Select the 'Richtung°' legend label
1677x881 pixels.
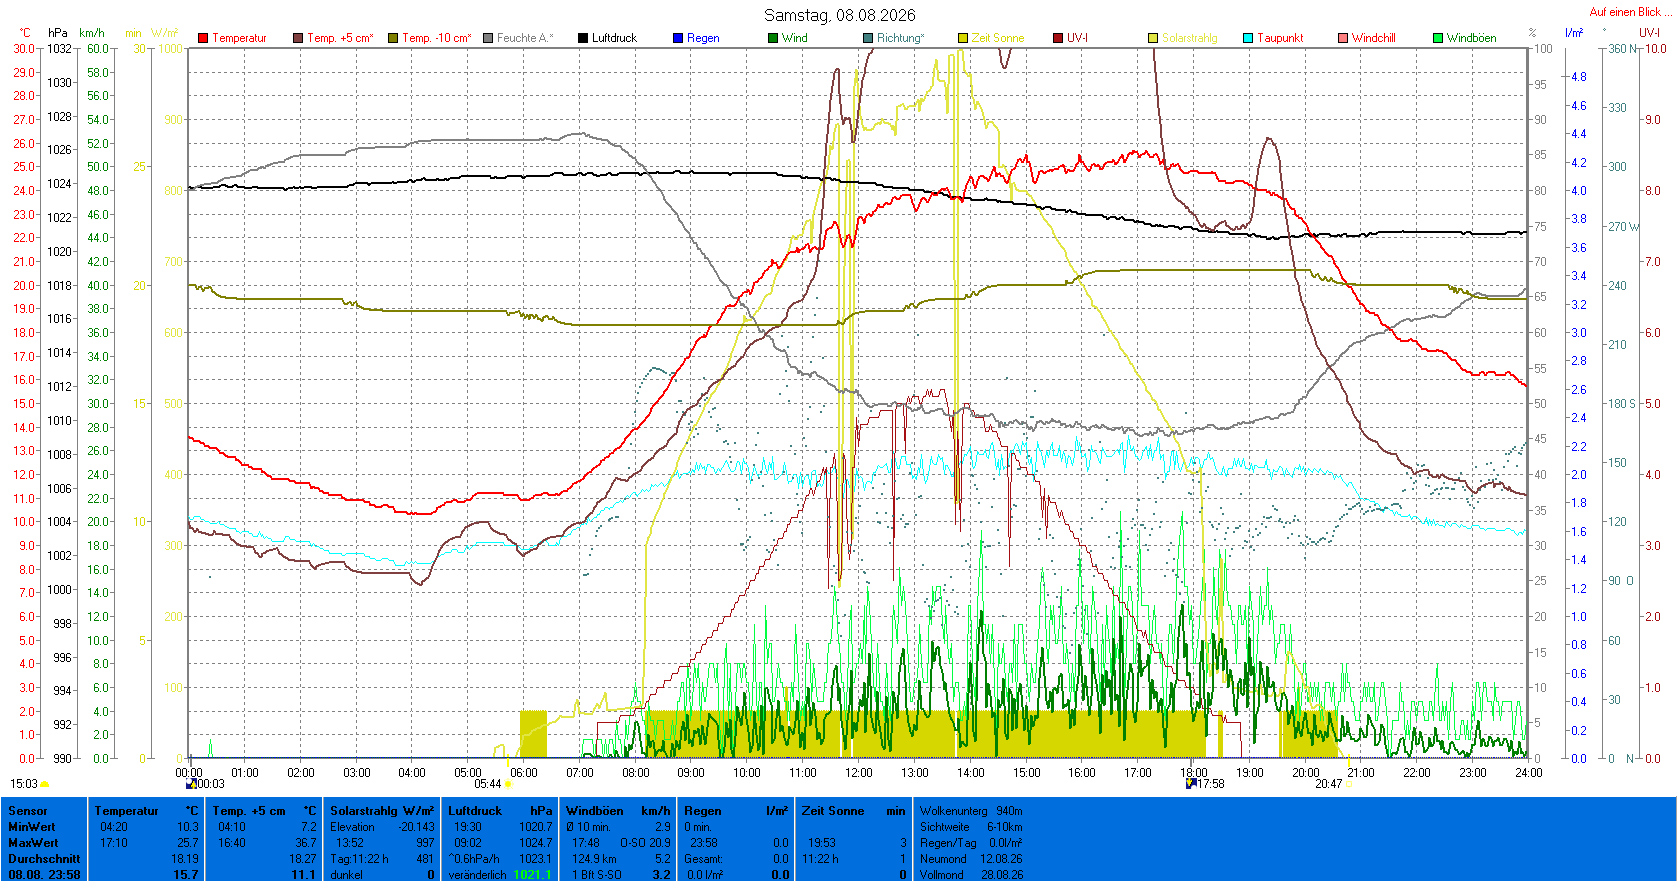pos(901,38)
